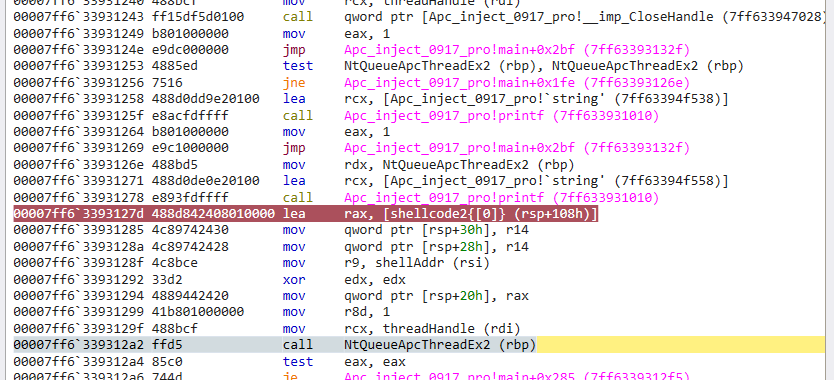Select address 00007ff6`3393126e

pos(78,164)
